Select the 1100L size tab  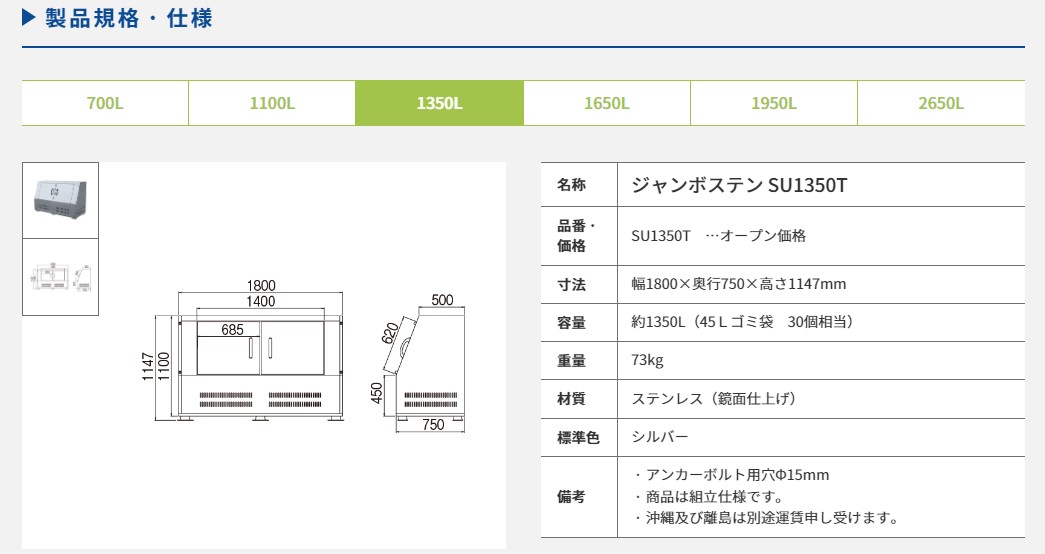pyautogui.click(x=272, y=103)
